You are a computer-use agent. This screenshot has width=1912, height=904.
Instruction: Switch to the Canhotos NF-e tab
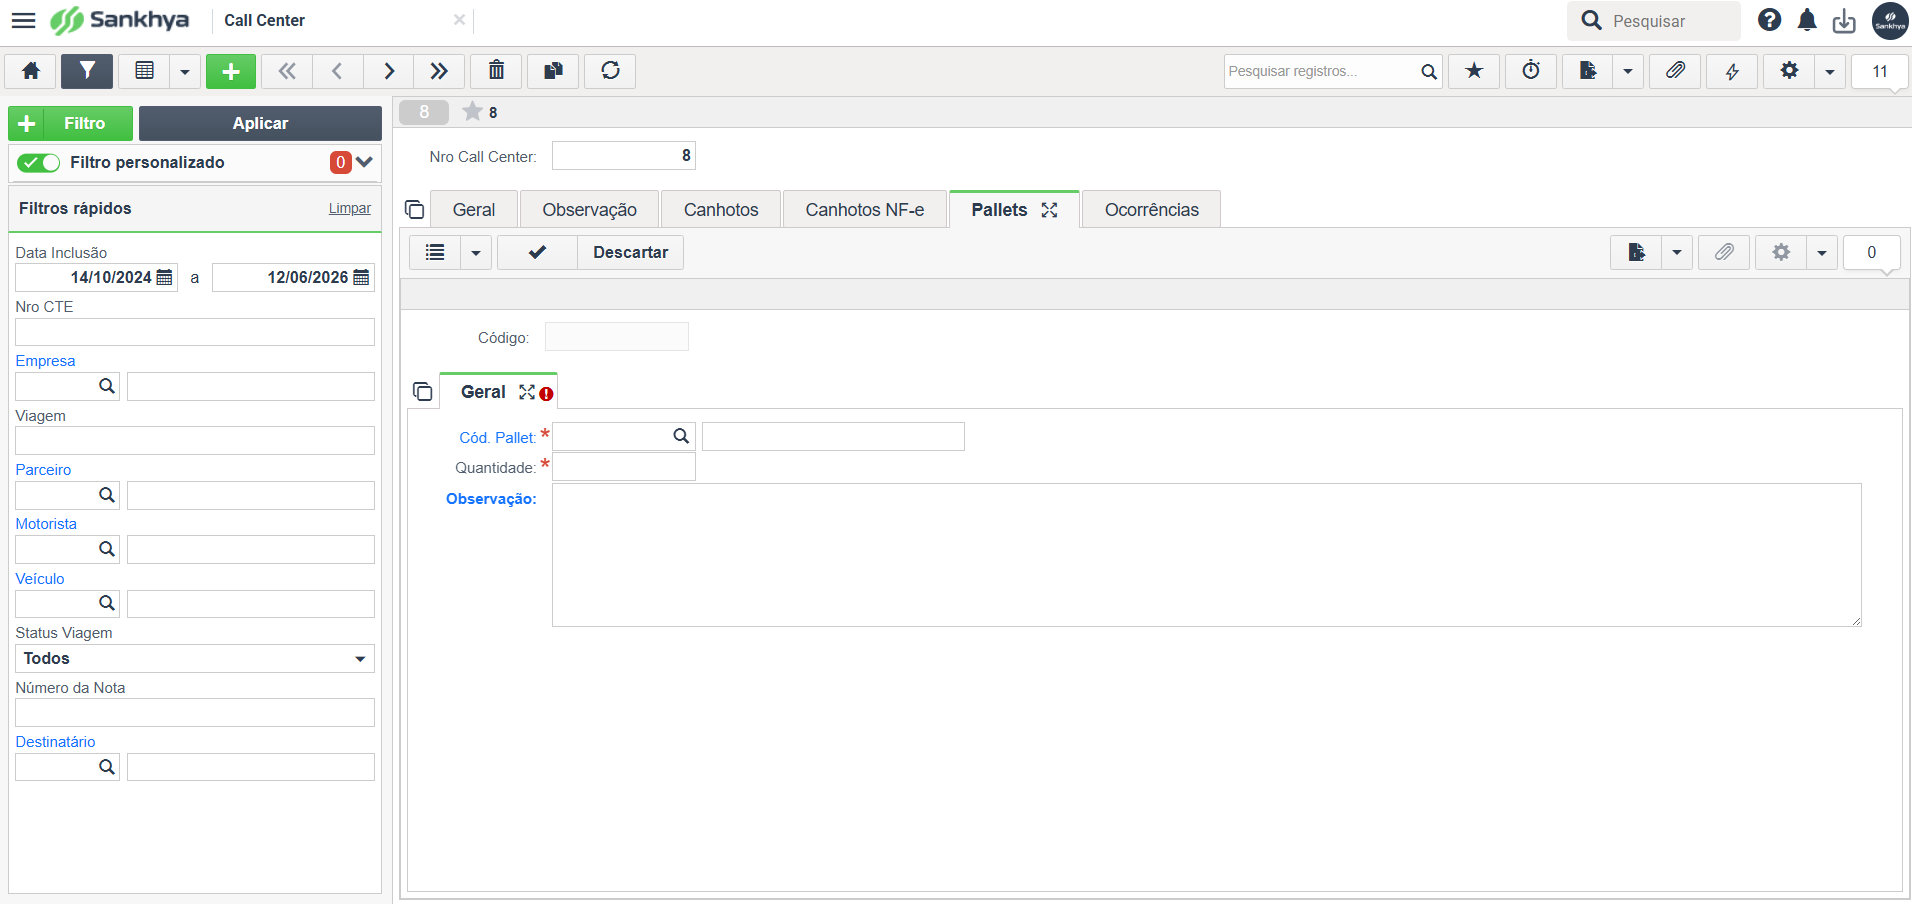[865, 209]
